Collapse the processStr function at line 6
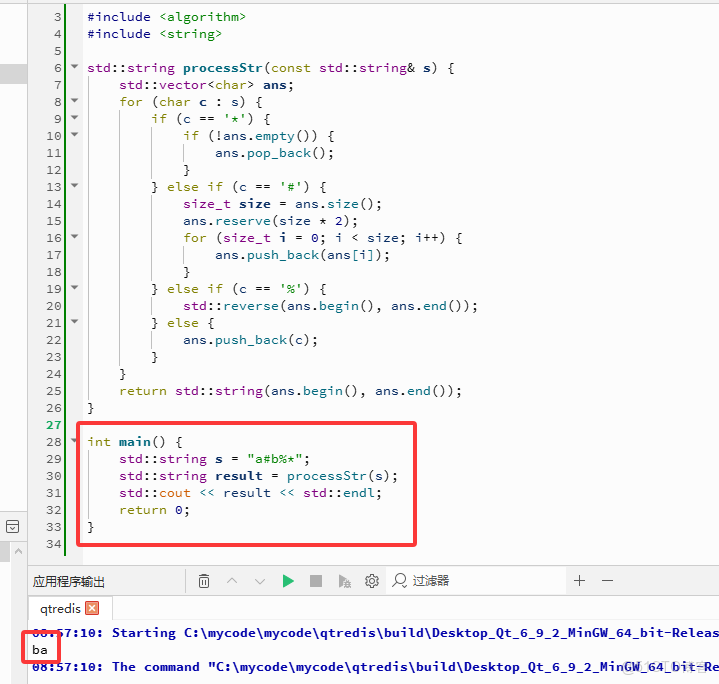The width and height of the screenshot is (719, 684). (x=75, y=67)
